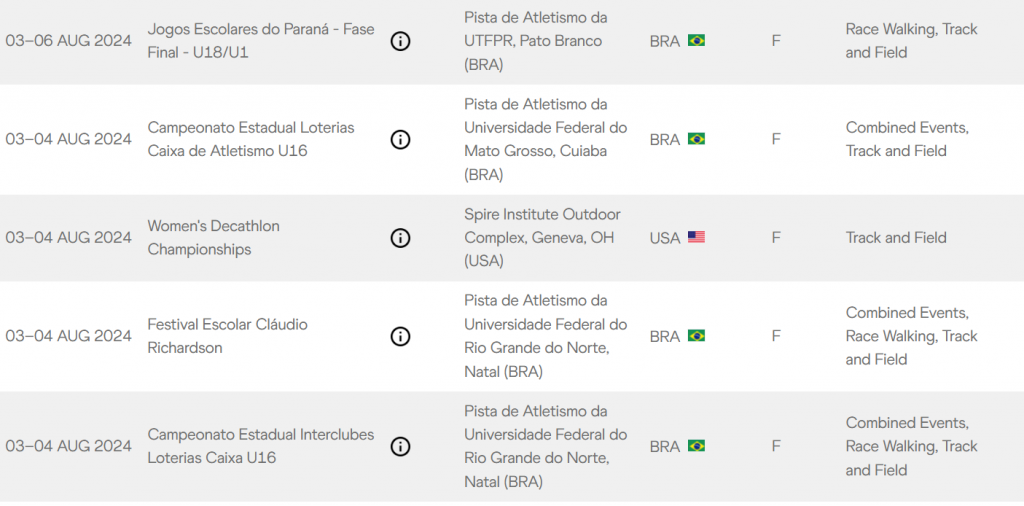Image resolution: width=1024 pixels, height=506 pixels.
Task: Select 03–06 AUG 2024 date cell
Action: coord(69,41)
